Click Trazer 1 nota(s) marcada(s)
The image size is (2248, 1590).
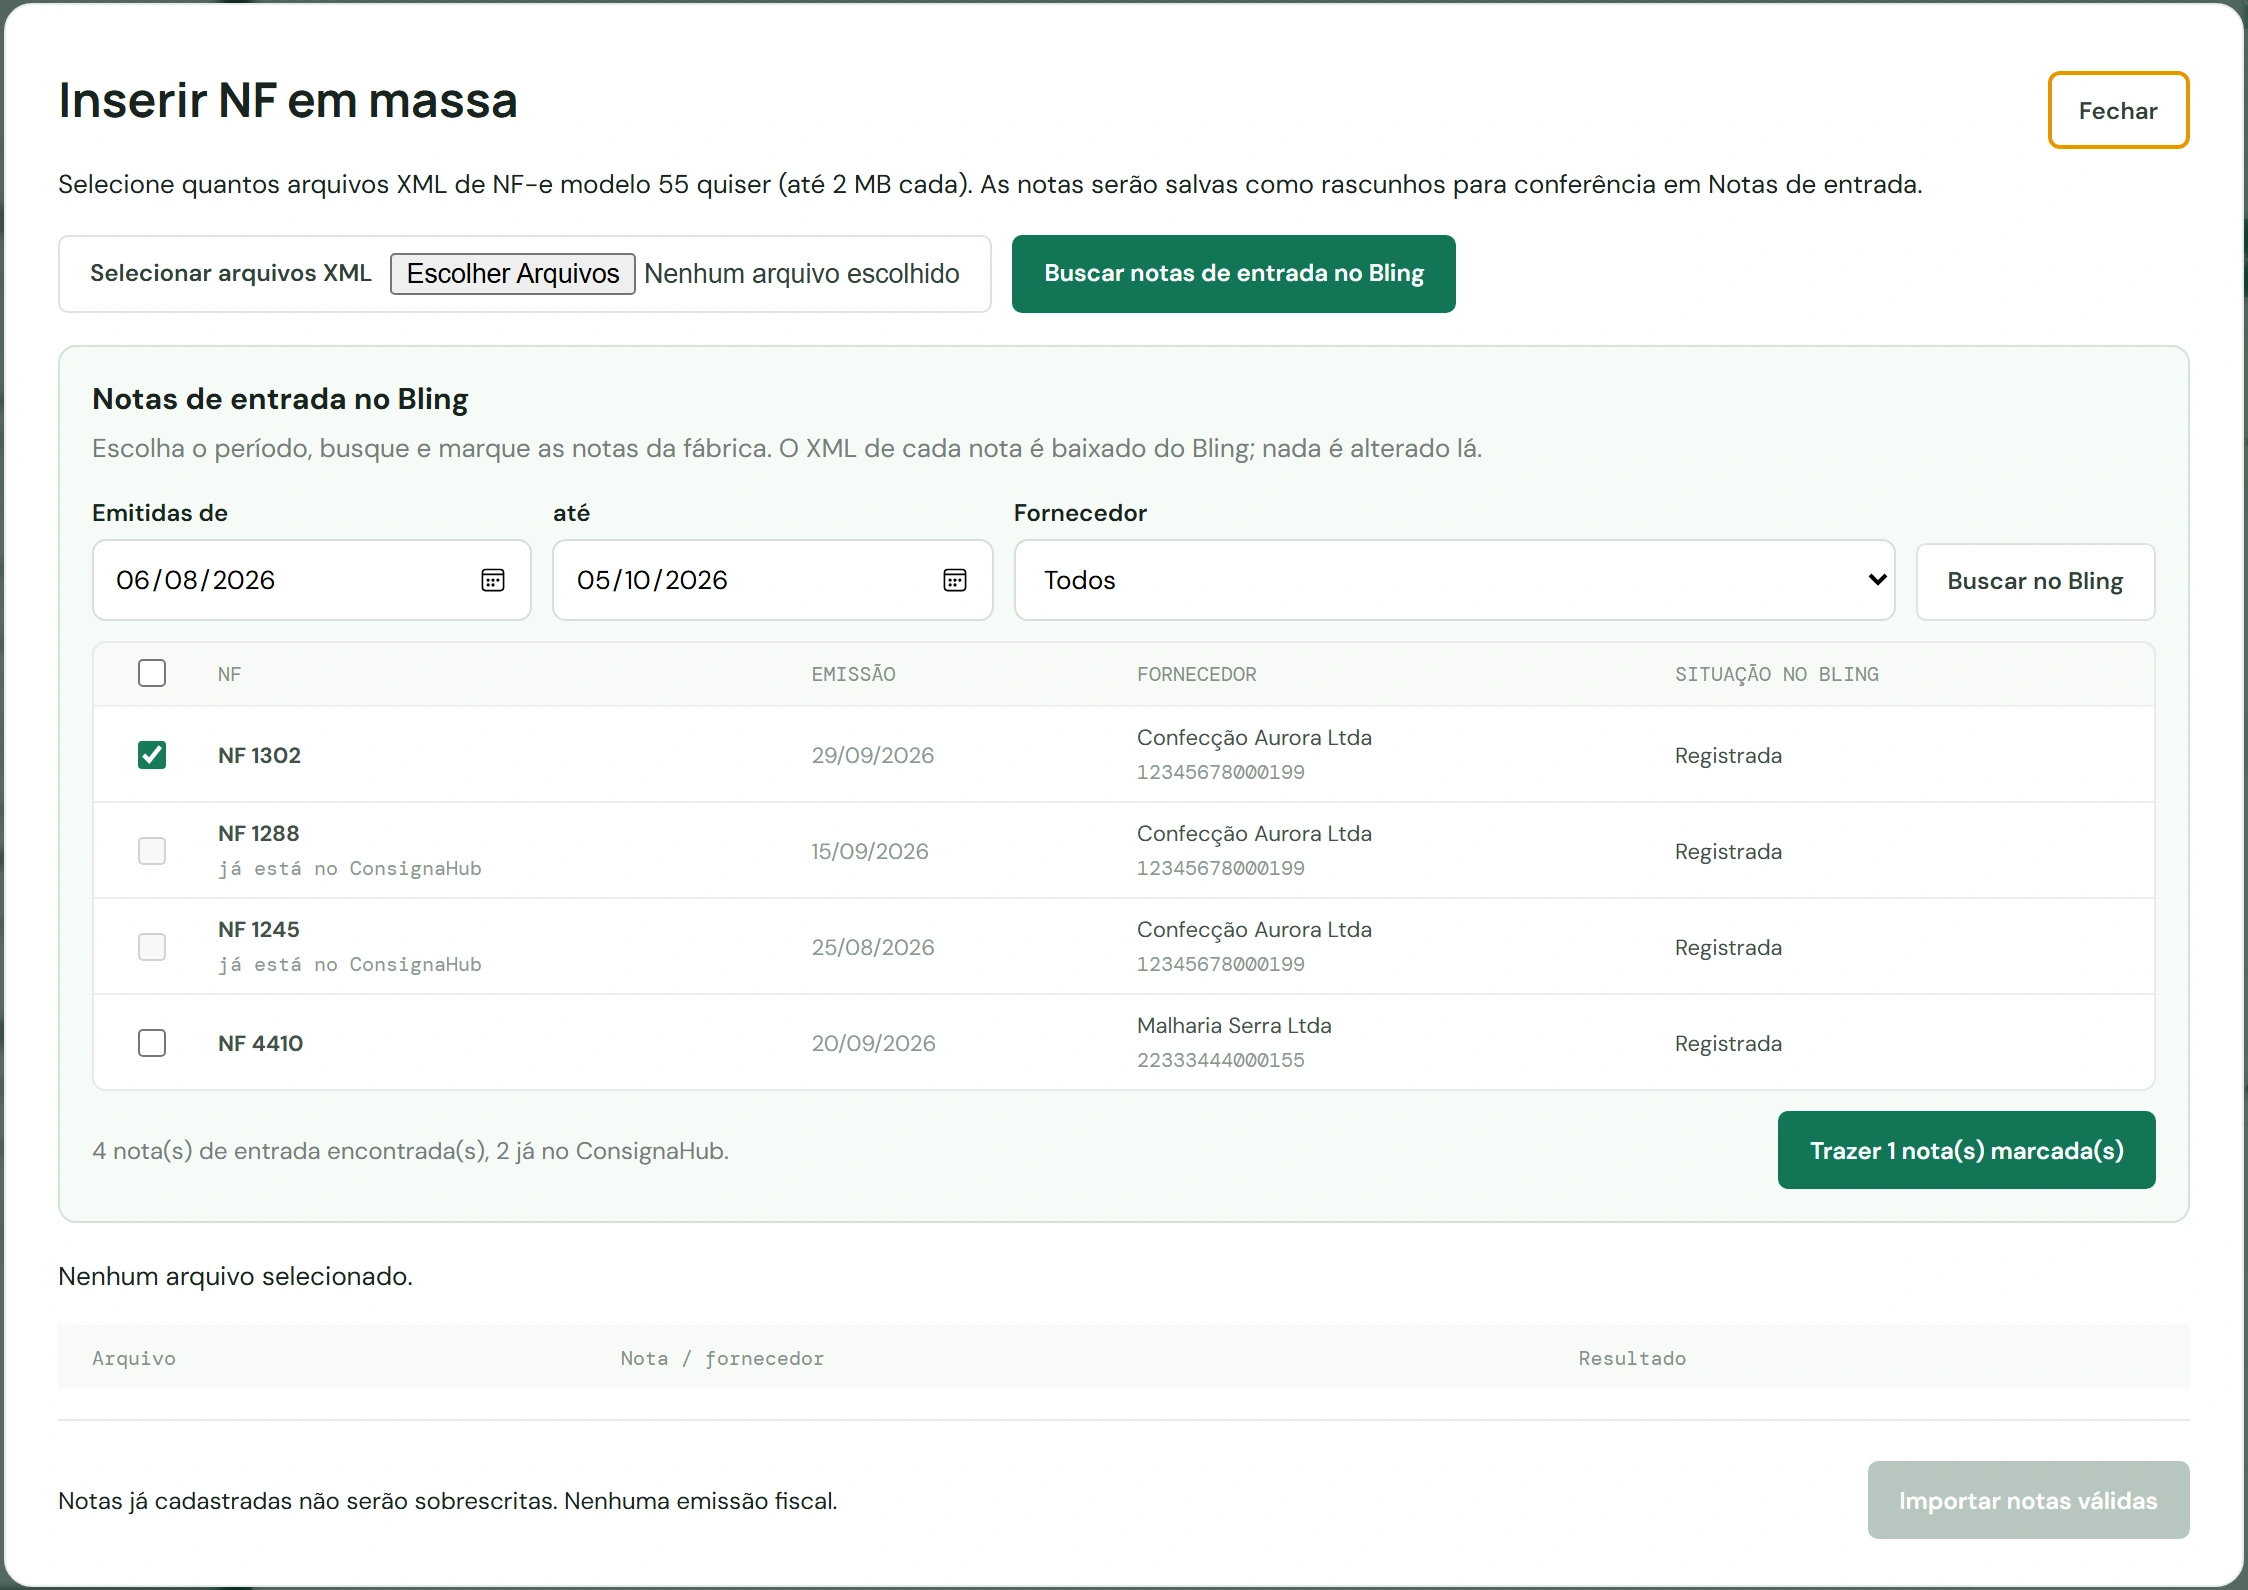(x=1967, y=1150)
